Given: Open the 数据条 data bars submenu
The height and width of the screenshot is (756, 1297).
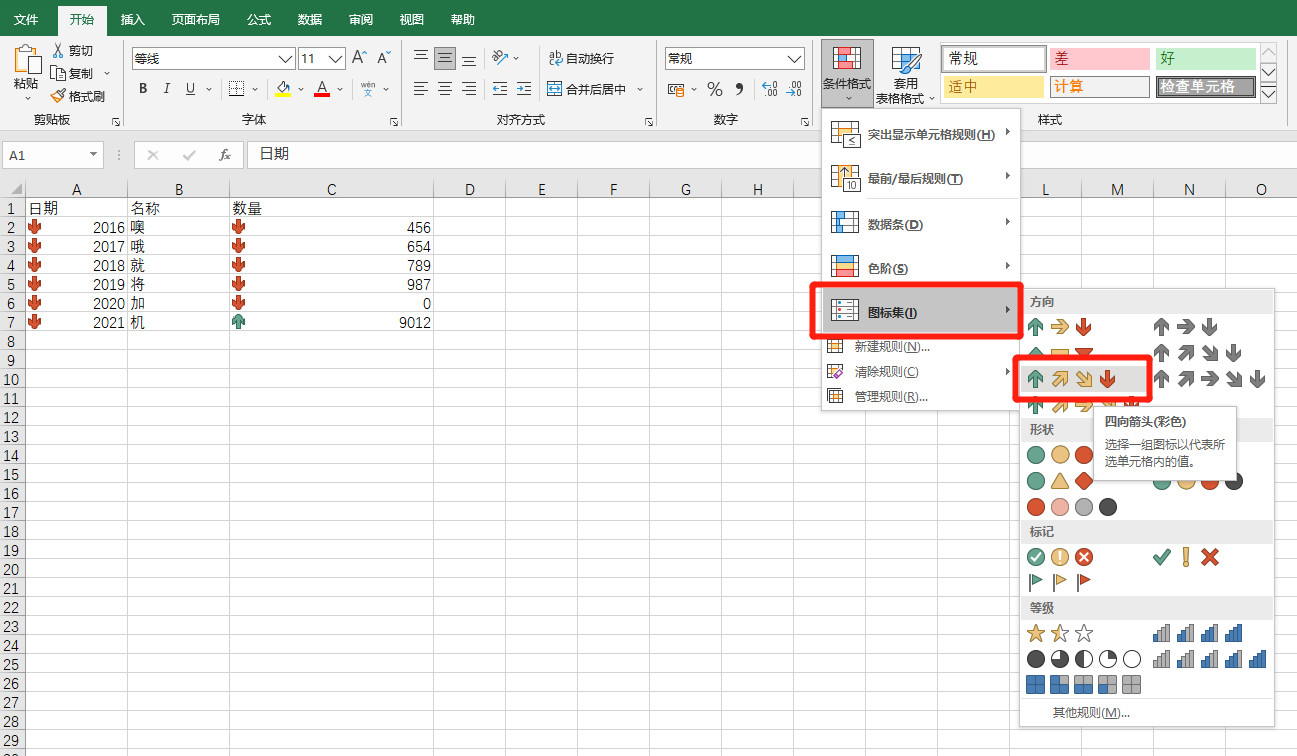Looking at the screenshot, I should [x=920, y=224].
